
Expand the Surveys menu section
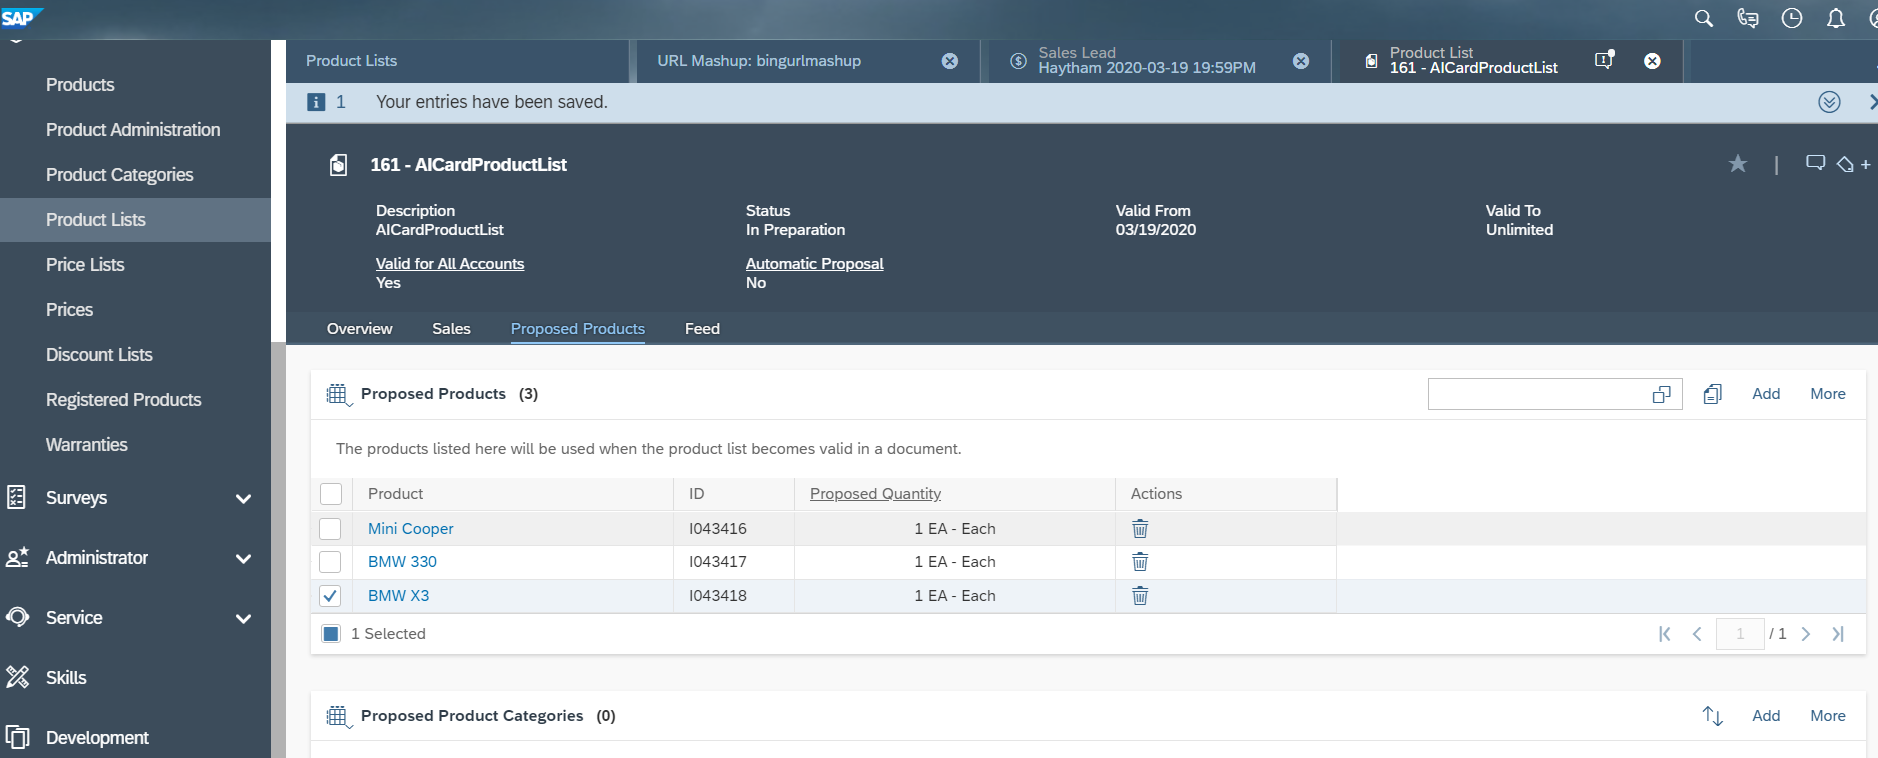click(243, 498)
